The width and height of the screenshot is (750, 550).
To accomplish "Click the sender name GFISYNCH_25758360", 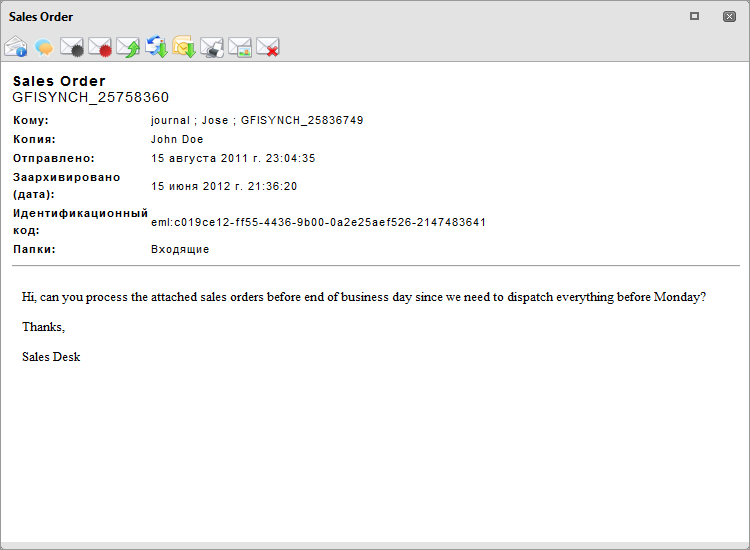I will 91,98.
